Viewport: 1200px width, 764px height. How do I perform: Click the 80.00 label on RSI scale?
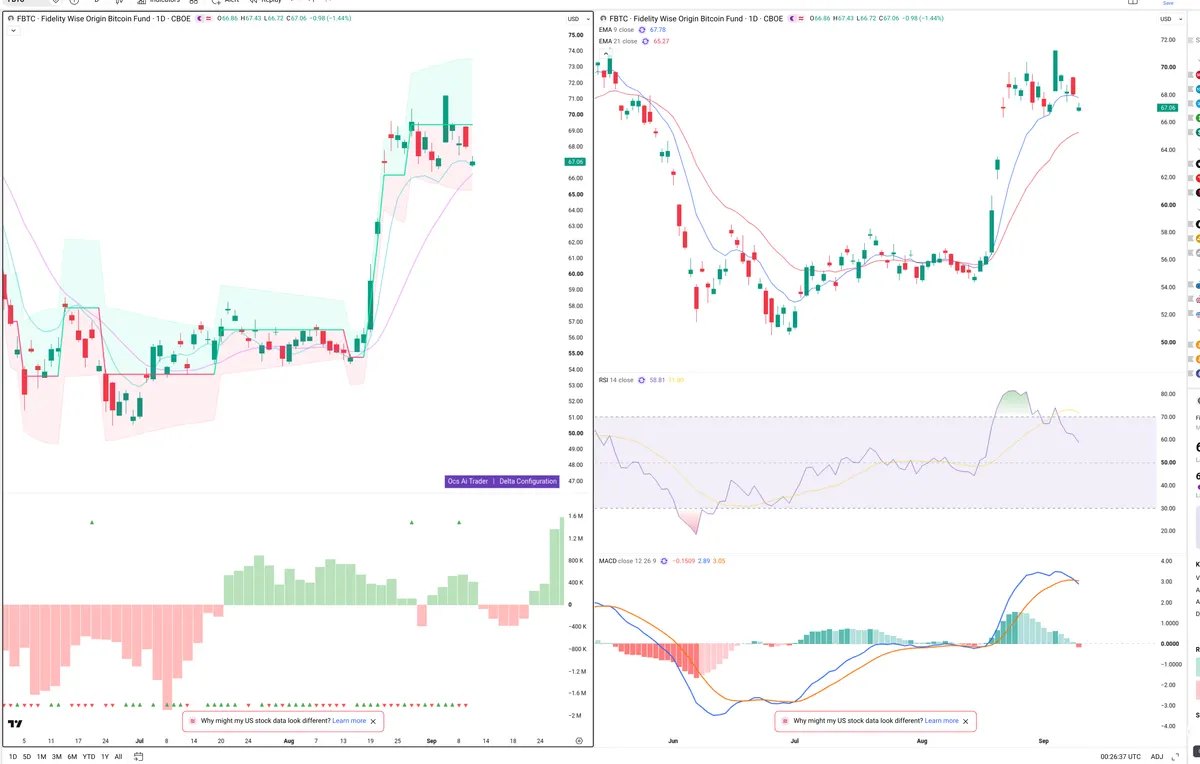(1167, 394)
